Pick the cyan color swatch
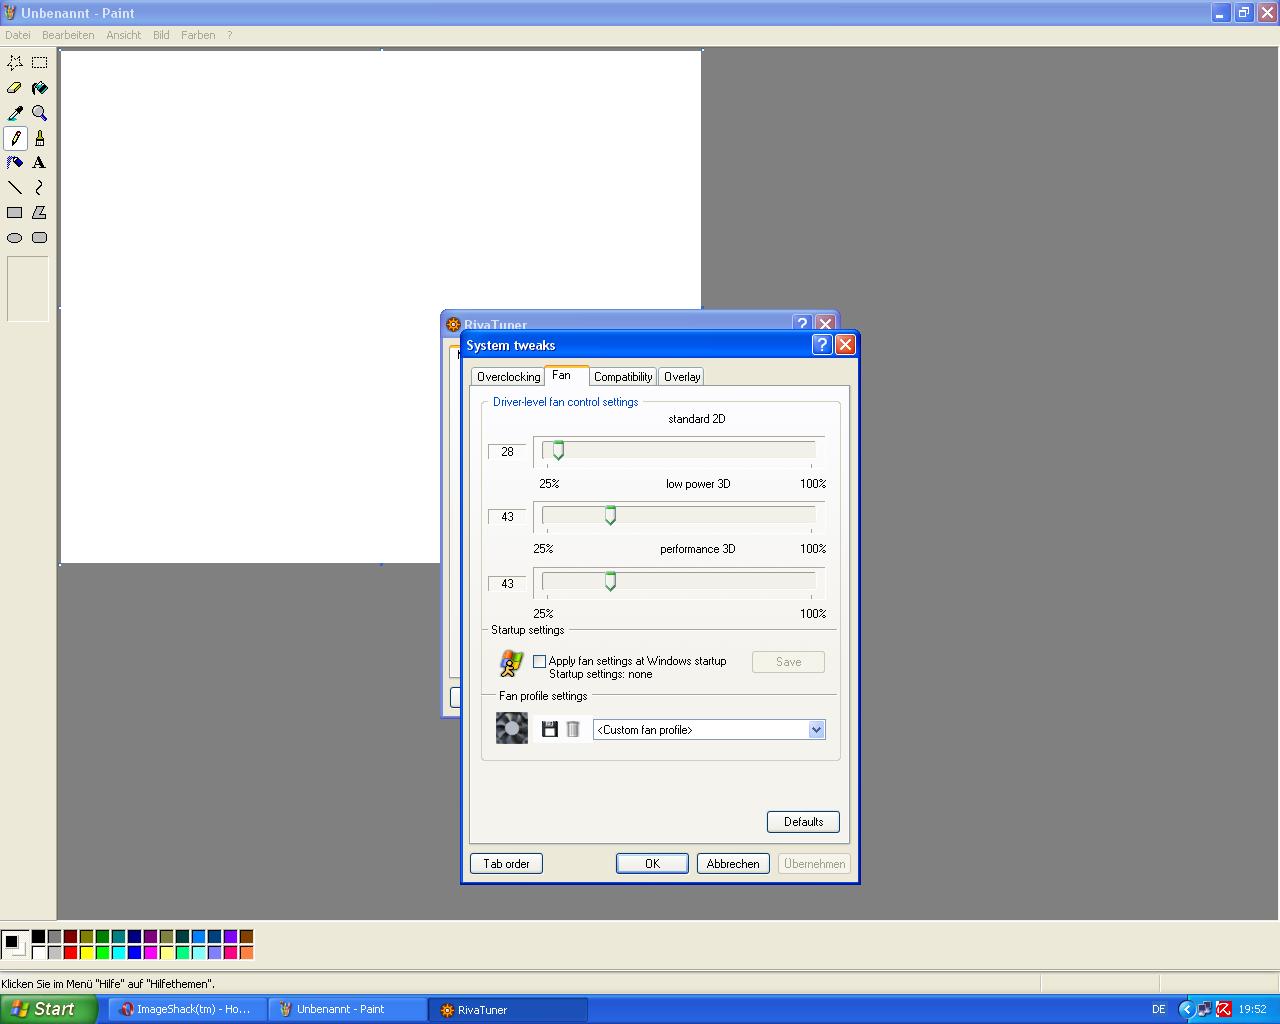The width and height of the screenshot is (1280, 1024). (118, 953)
